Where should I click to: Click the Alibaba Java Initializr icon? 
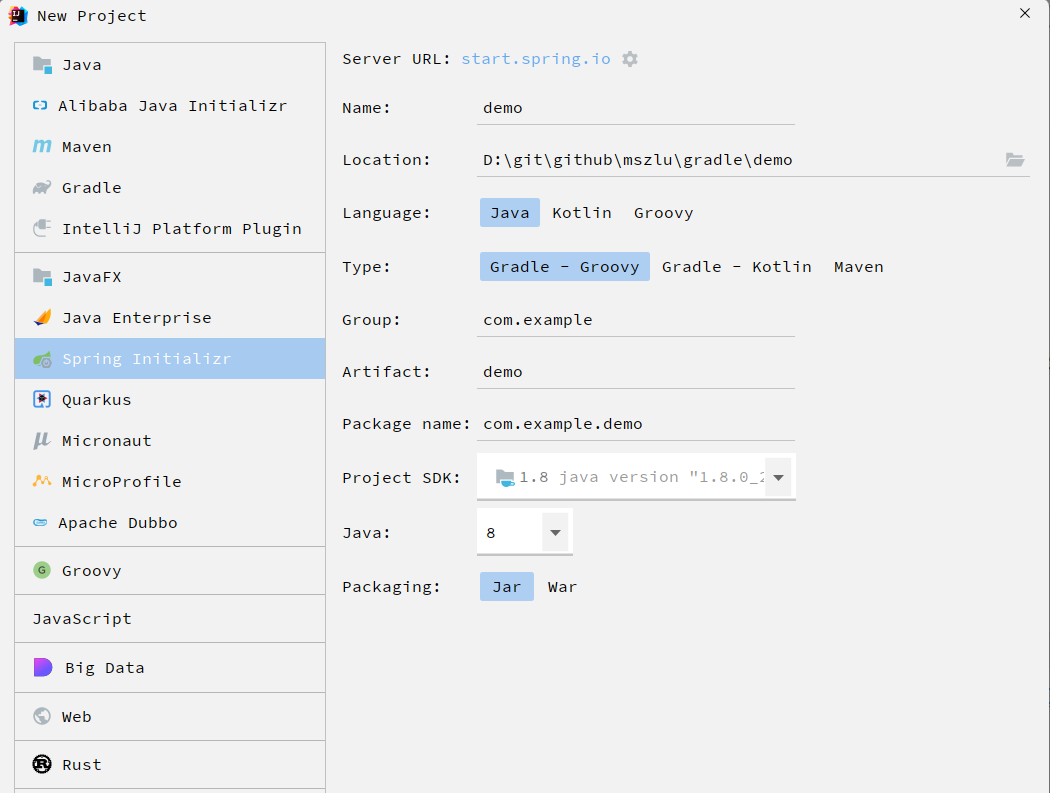(x=40, y=105)
